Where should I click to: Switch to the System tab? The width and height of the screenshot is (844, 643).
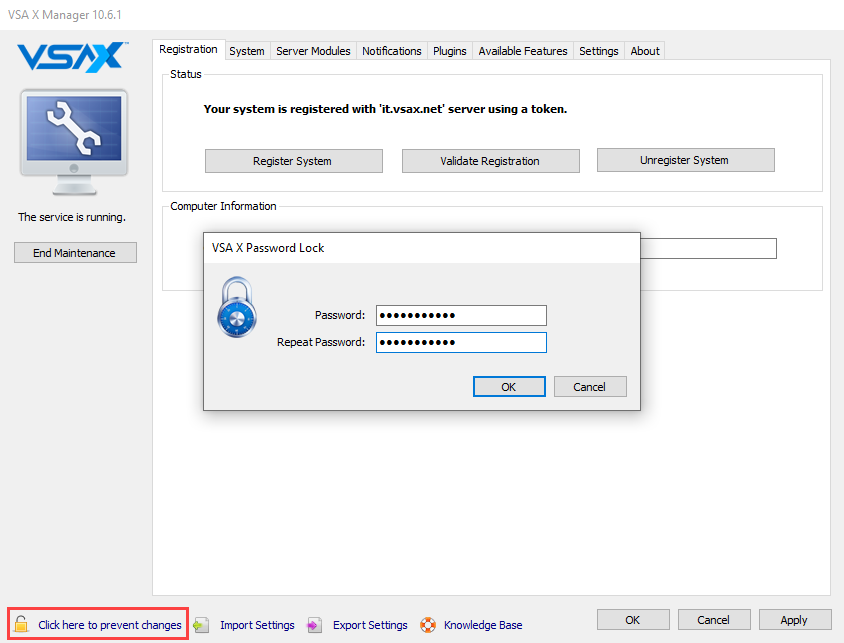point(247,51)
